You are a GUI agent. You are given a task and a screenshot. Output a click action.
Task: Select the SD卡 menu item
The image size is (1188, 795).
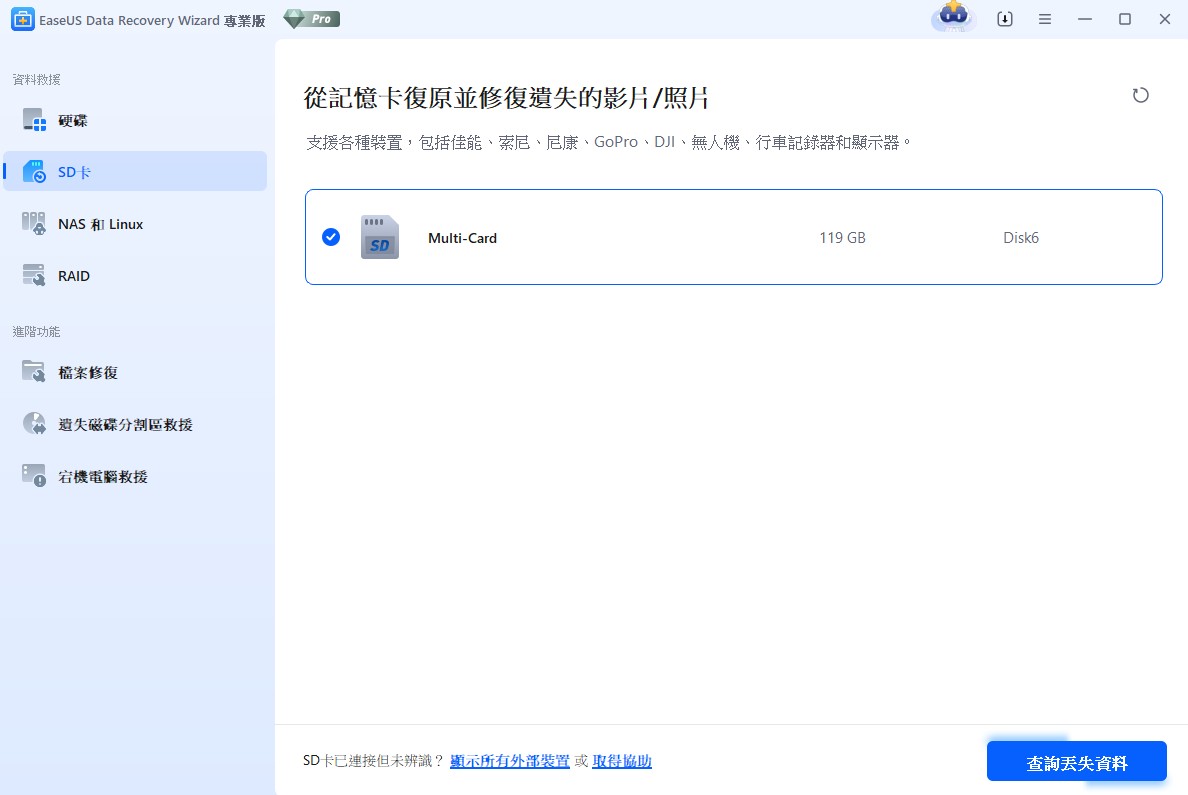click(x=135, y=171)
